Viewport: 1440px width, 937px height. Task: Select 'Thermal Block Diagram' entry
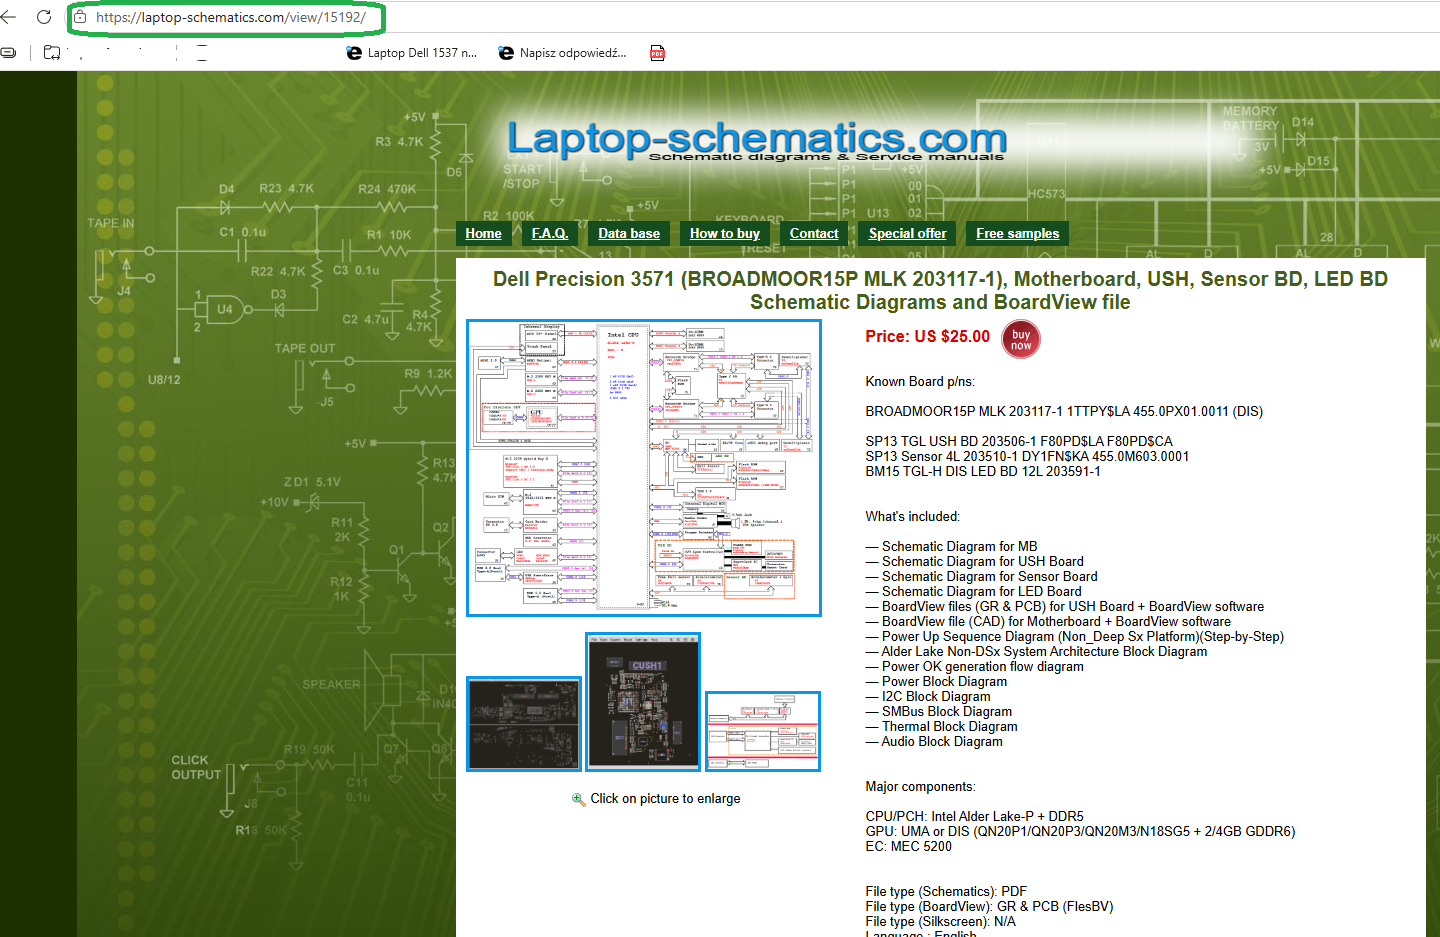(x=941, y=727)
